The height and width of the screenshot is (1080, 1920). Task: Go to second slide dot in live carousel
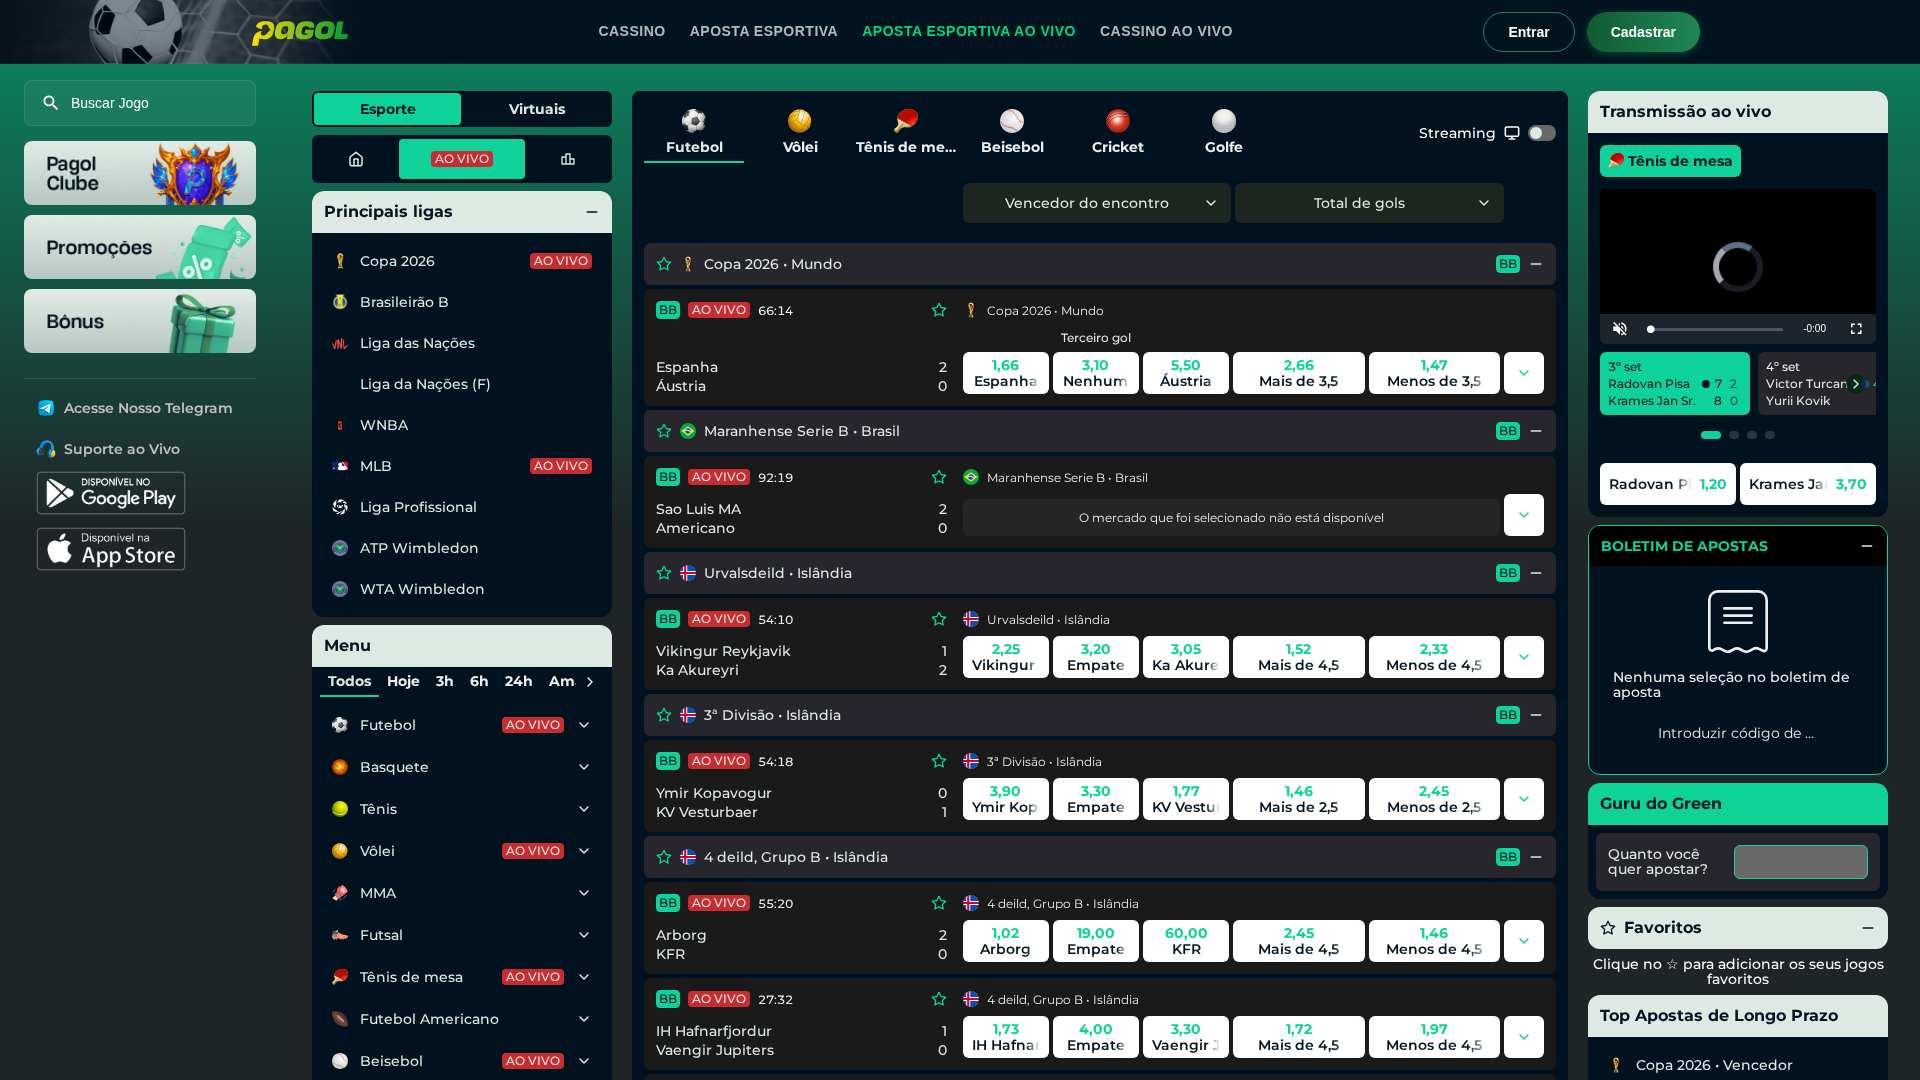(1734, 435)
